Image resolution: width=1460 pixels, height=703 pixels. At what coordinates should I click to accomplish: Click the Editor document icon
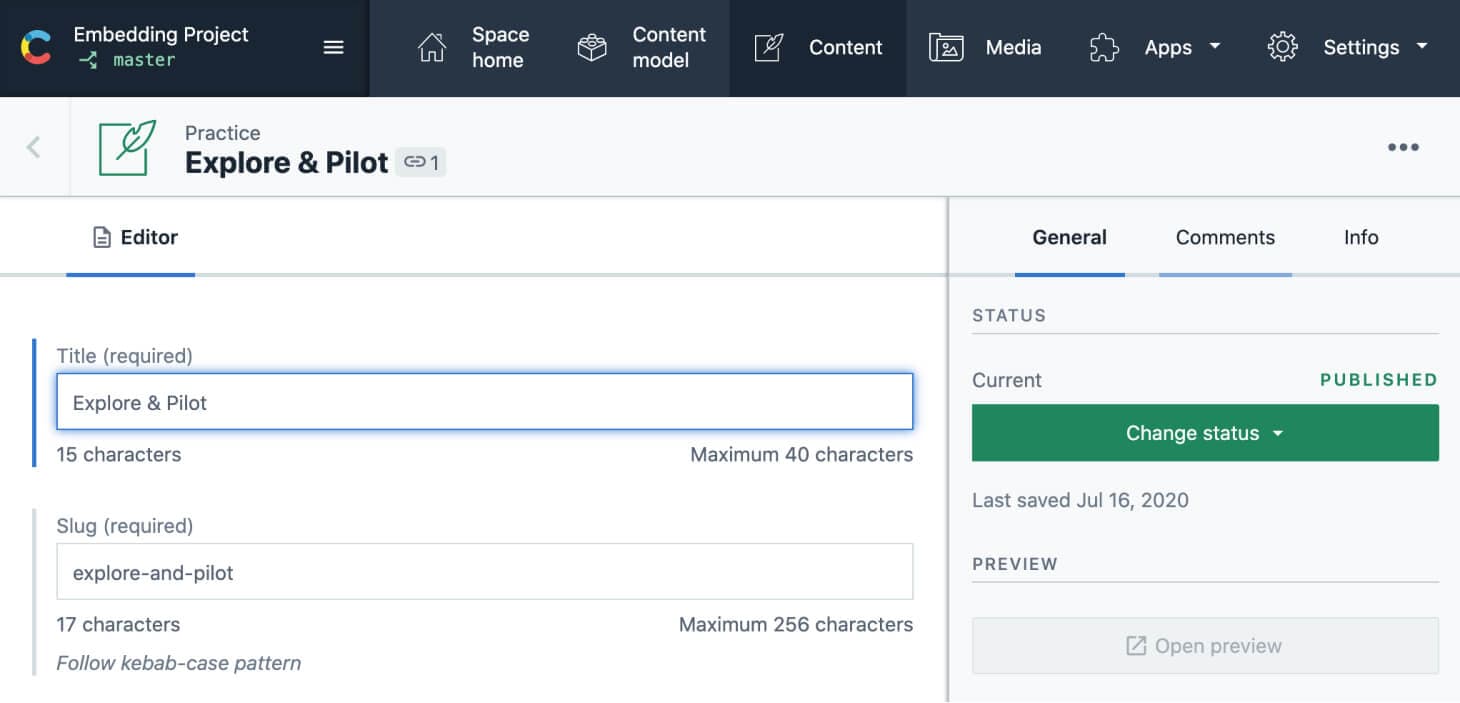point(100,237)
